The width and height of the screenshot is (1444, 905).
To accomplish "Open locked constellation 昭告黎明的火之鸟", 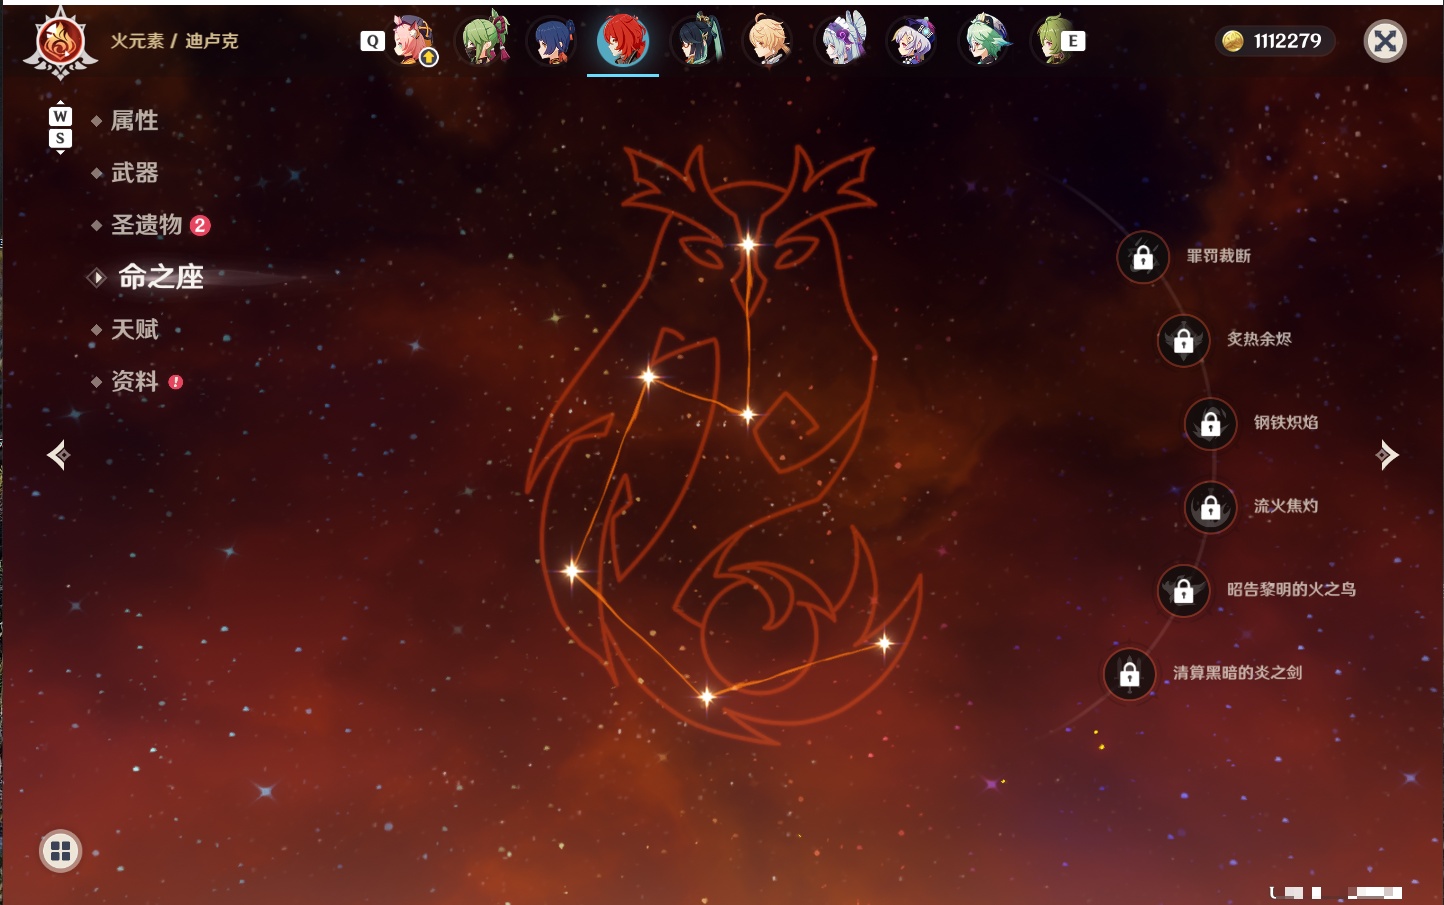I will [x=1184, y=591].
